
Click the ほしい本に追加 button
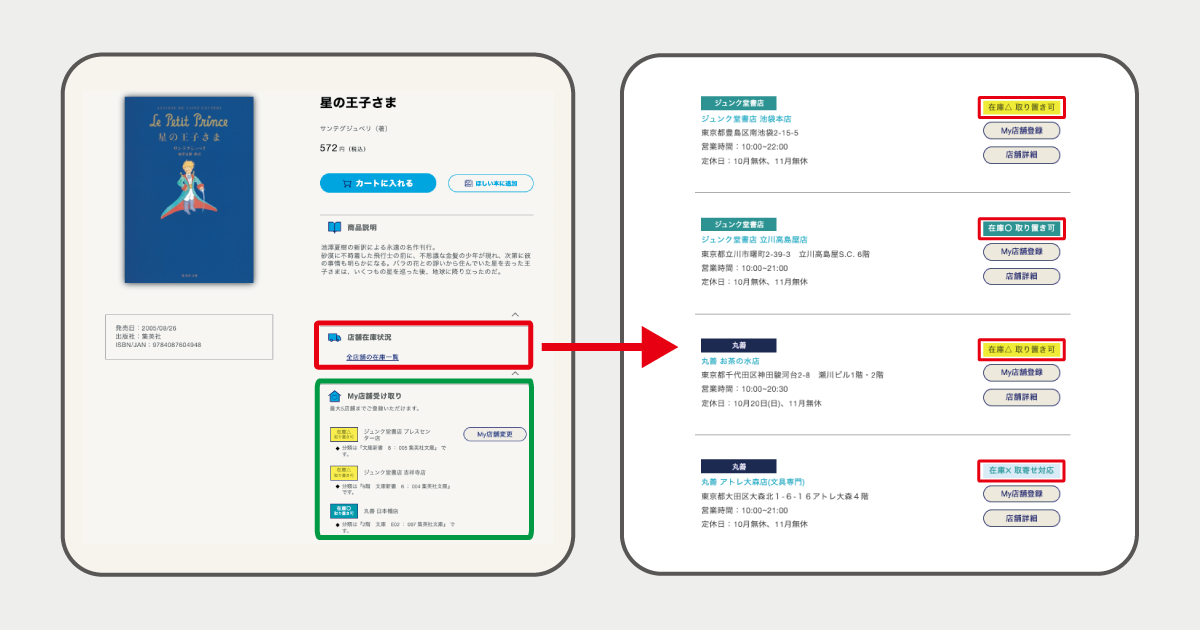click(x=490, y=183)
